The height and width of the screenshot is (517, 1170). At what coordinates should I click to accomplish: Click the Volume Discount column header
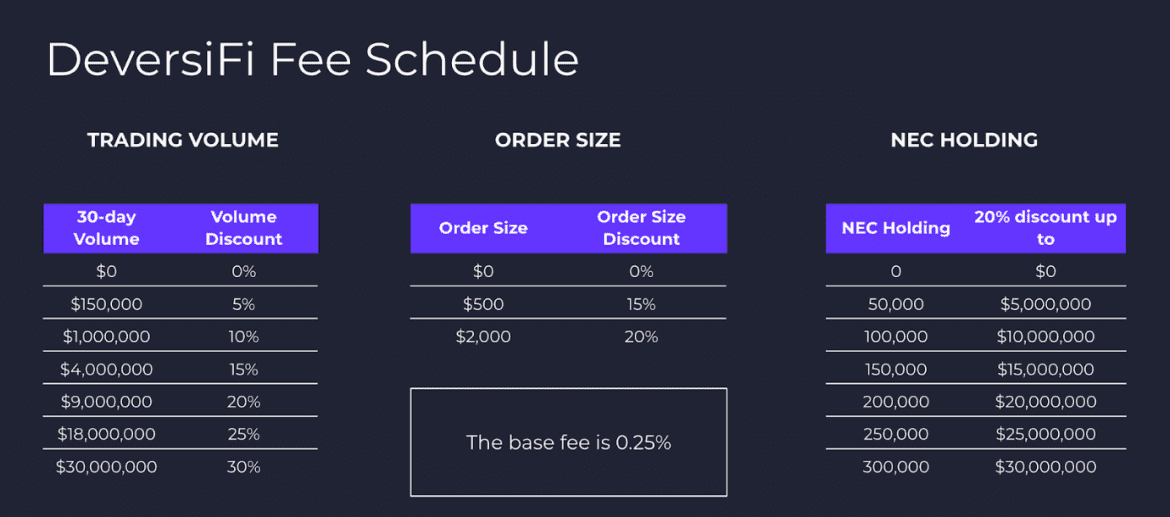(x=244, y=228)
